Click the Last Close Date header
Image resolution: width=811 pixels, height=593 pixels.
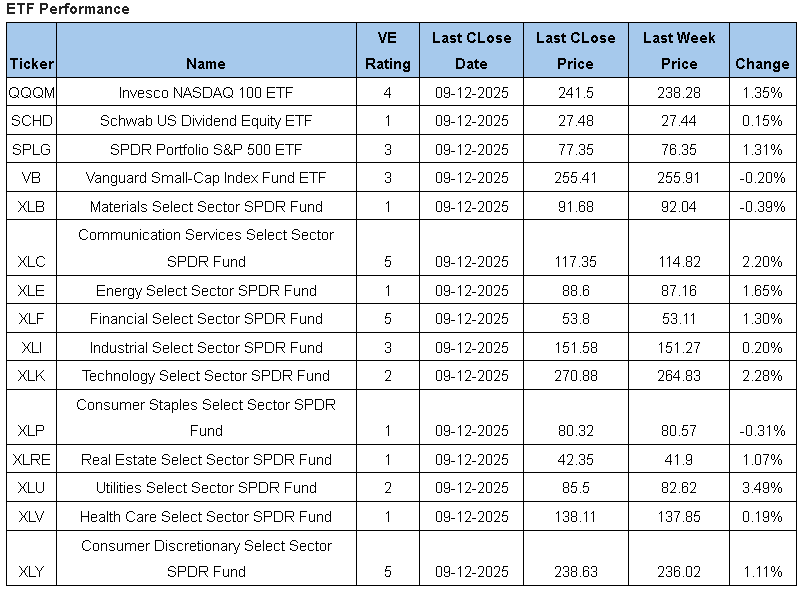click(471, 51)
